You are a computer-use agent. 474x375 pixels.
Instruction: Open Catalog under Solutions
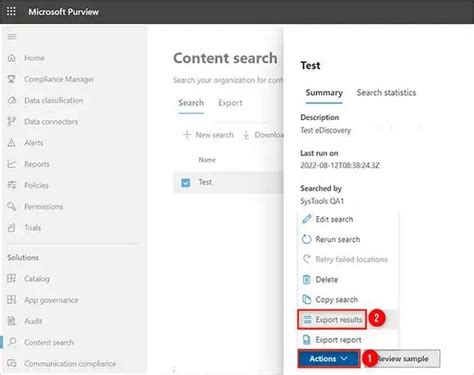pyautogui.click(x=37, y=279)
